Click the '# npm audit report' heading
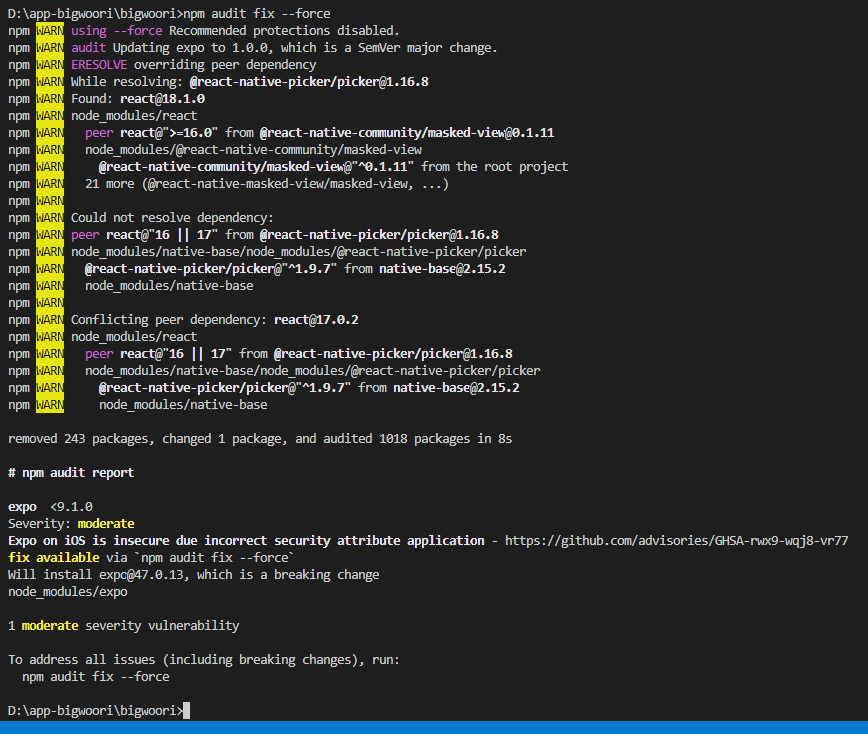Image resolution: width=868 pixels, height=734 pixels. click(x=71, y=473)
